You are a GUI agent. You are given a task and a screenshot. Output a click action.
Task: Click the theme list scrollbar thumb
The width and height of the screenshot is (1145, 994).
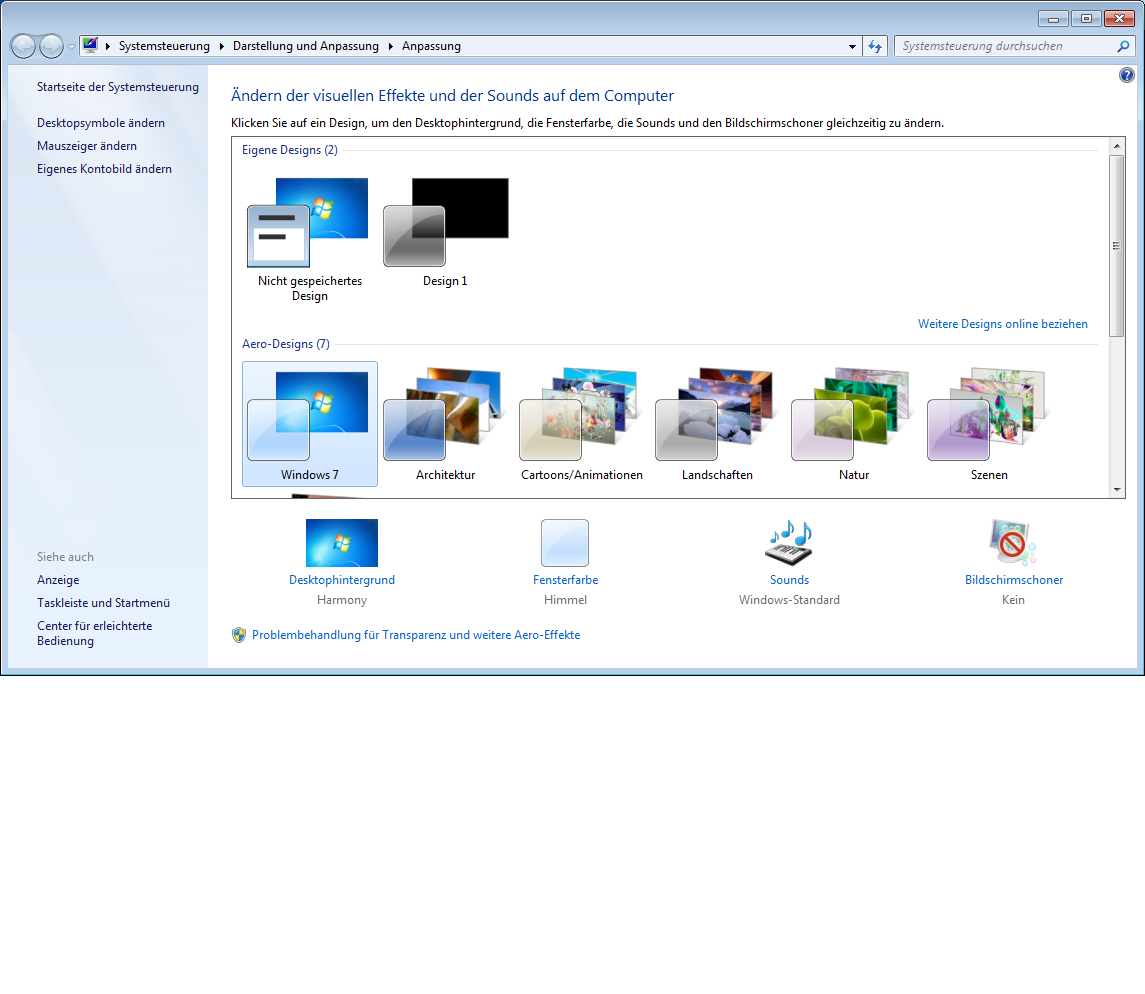pos(1117,245)
